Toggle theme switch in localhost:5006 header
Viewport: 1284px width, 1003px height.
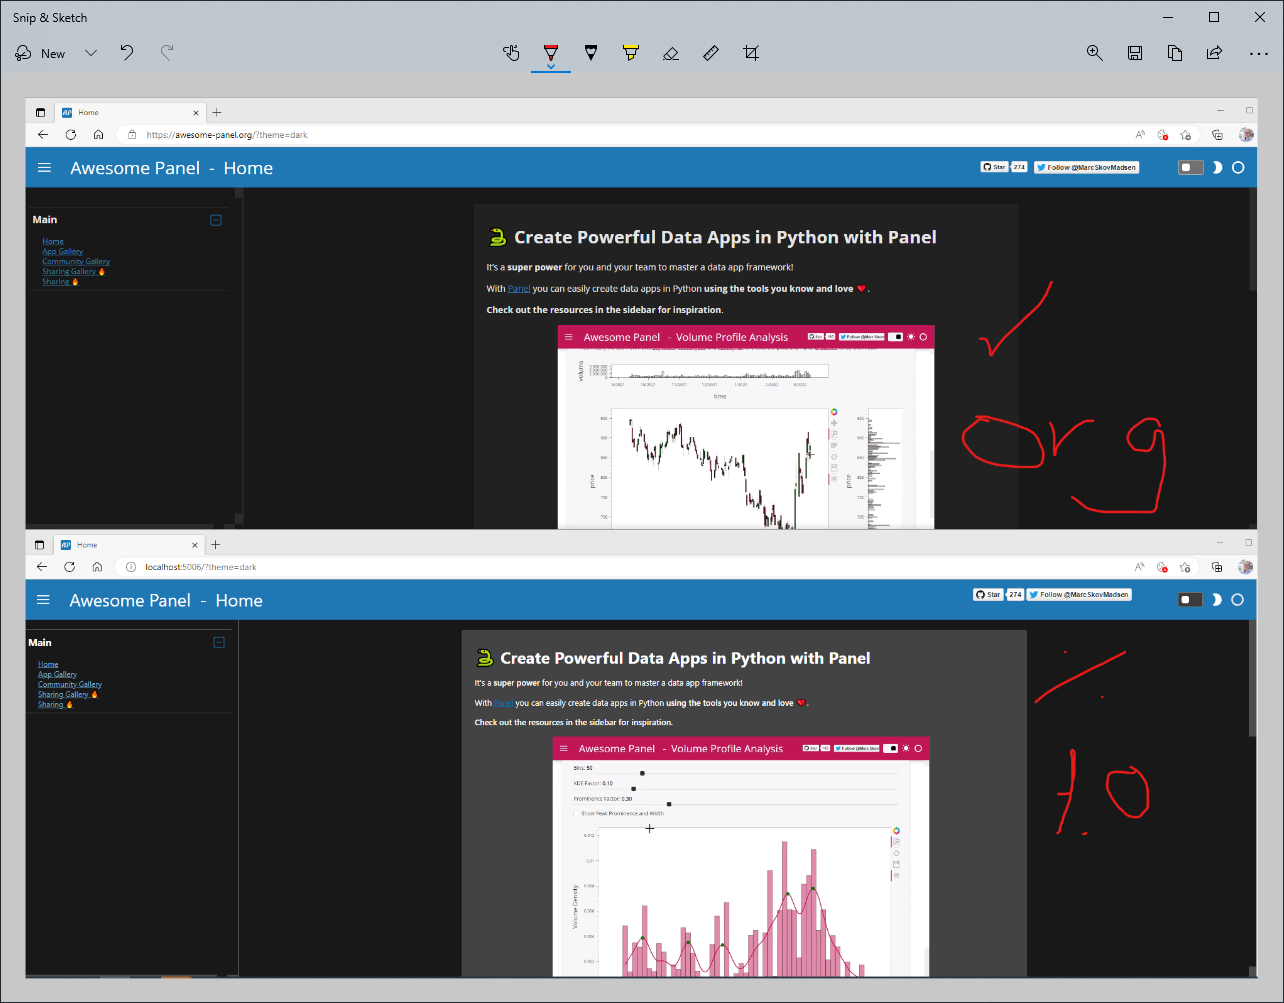1188,599
